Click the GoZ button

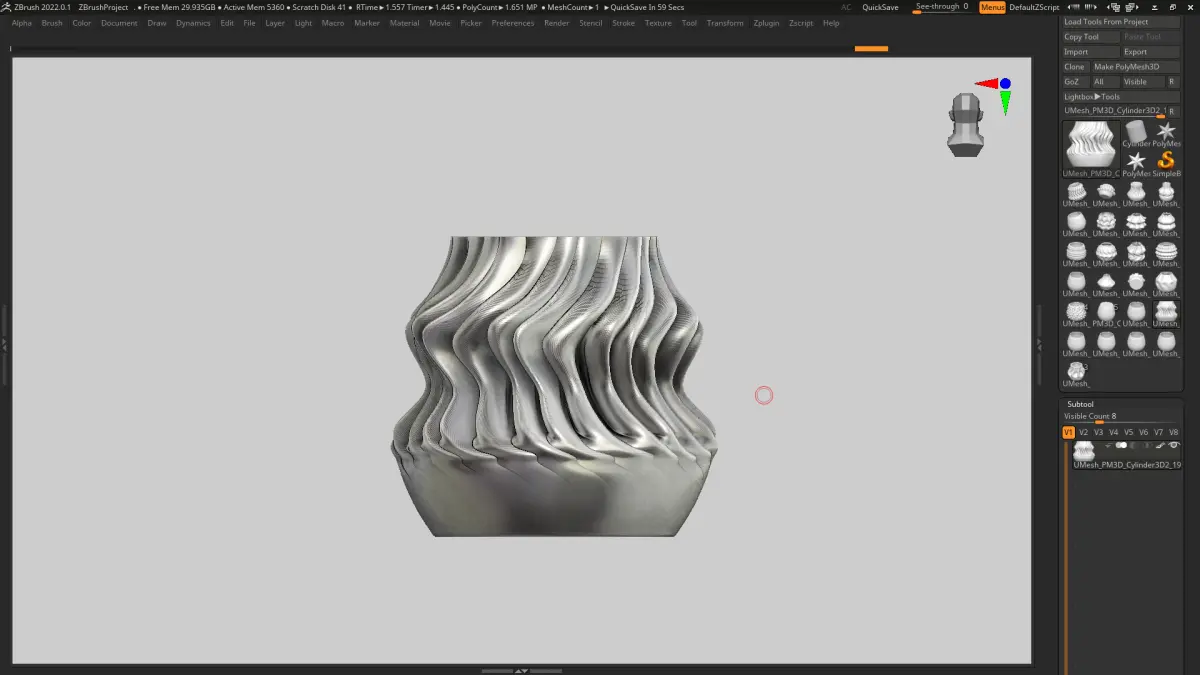pos(1075,82)
